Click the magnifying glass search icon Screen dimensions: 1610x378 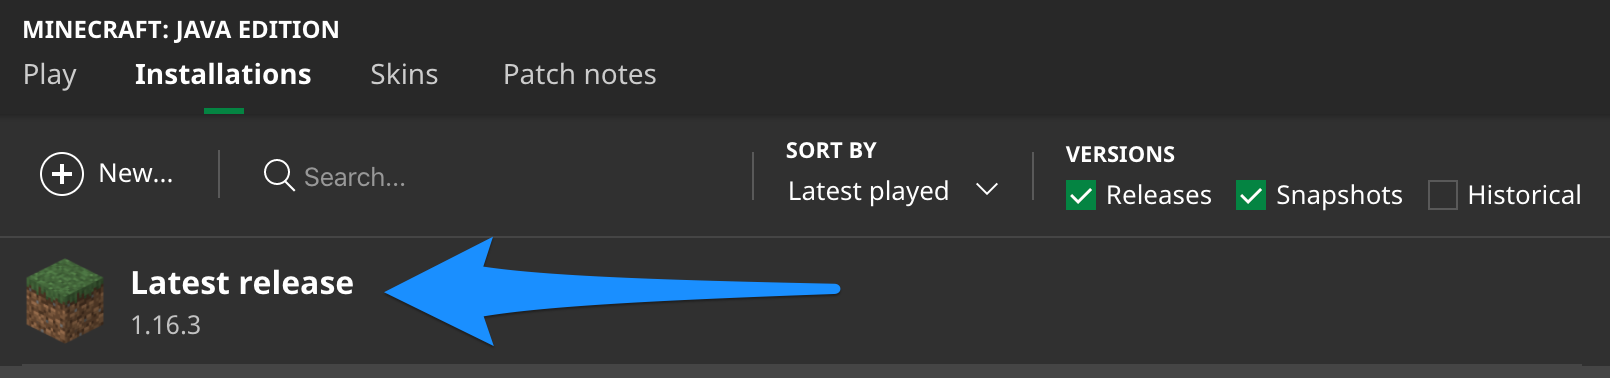click(x=279, y=175)
